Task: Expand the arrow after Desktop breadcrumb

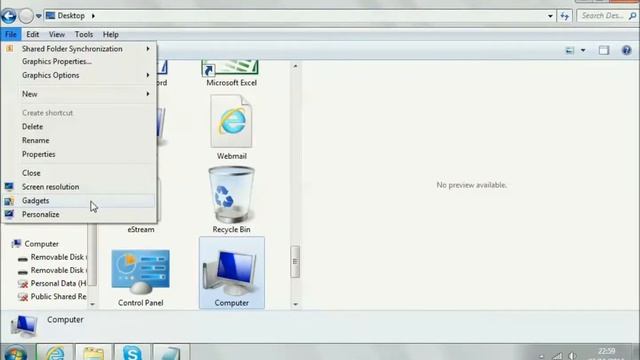Action: click(x=93, y=16)
